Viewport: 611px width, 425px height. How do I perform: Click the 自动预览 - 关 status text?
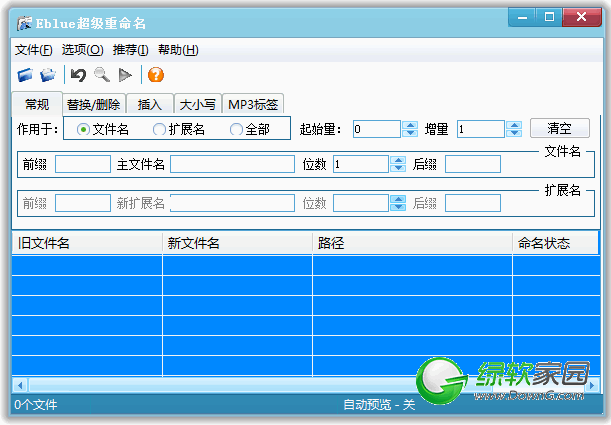379,405
